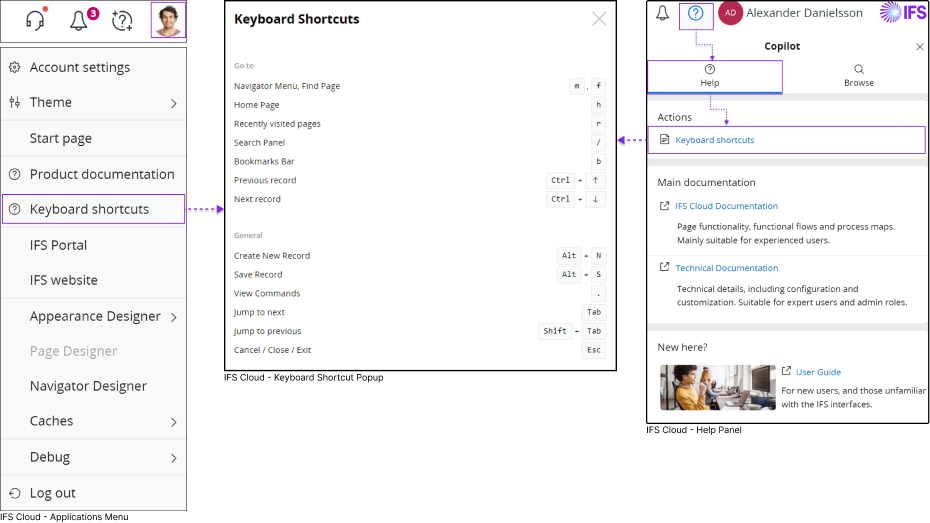Click the User Guide thumbnail image
Screen dimensions: 930x523
[x=718, y=387]
